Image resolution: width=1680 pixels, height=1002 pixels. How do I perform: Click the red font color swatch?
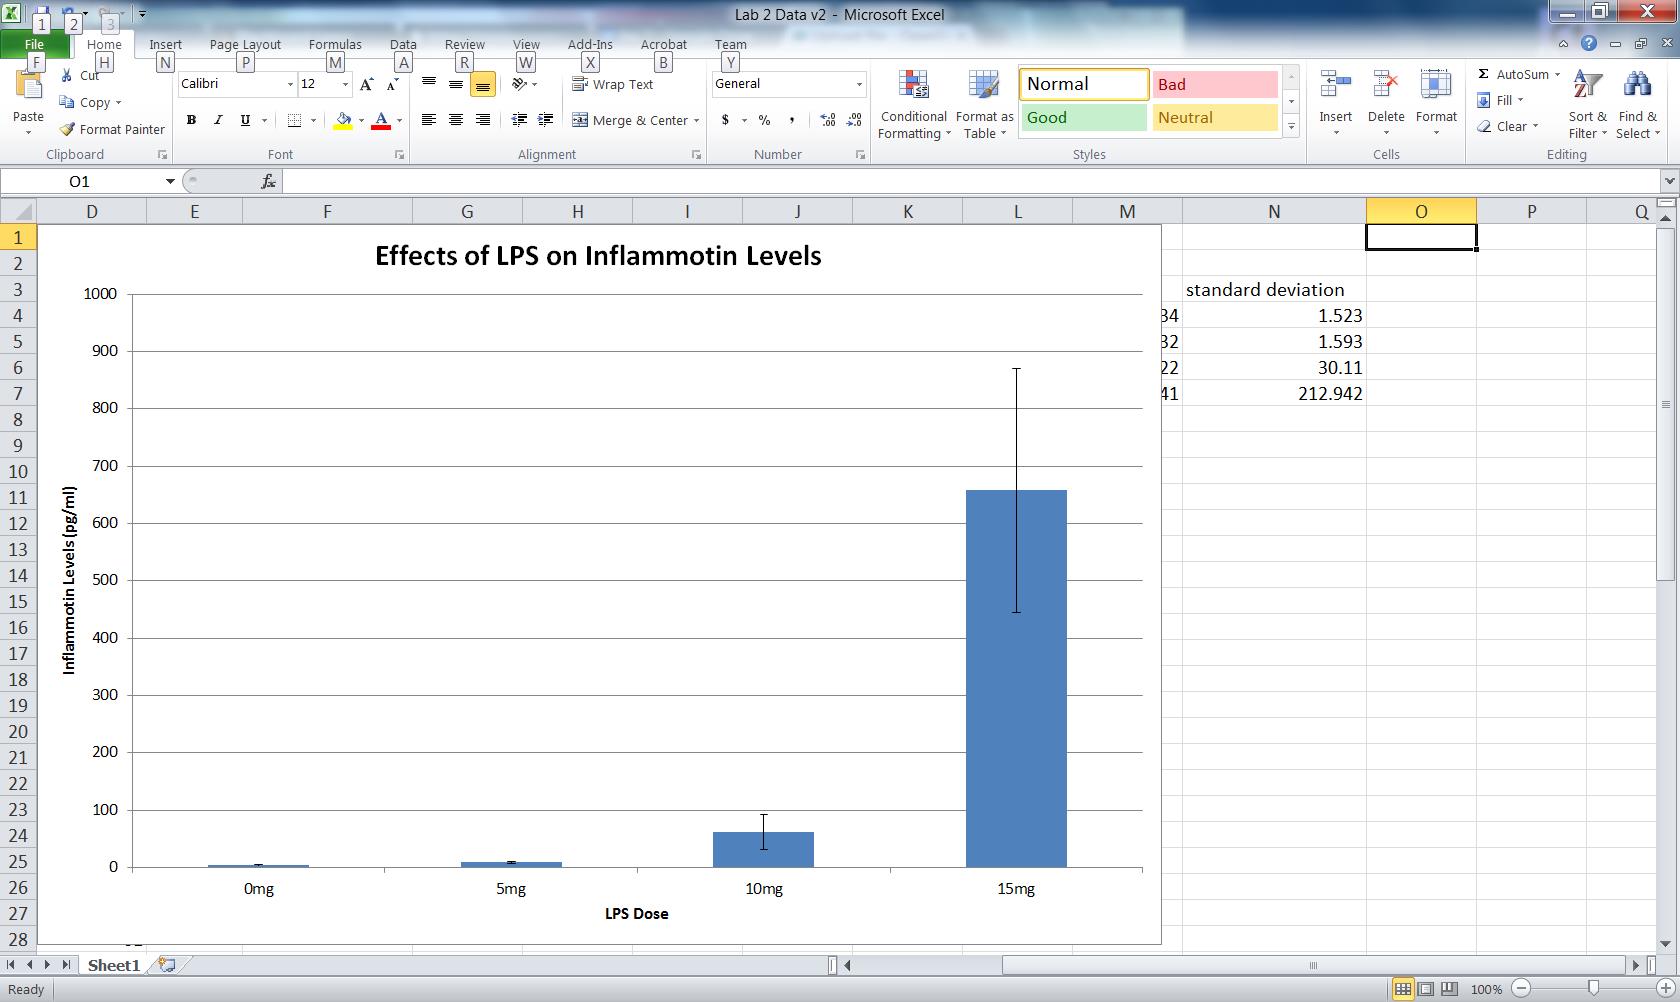pos(381,121)
